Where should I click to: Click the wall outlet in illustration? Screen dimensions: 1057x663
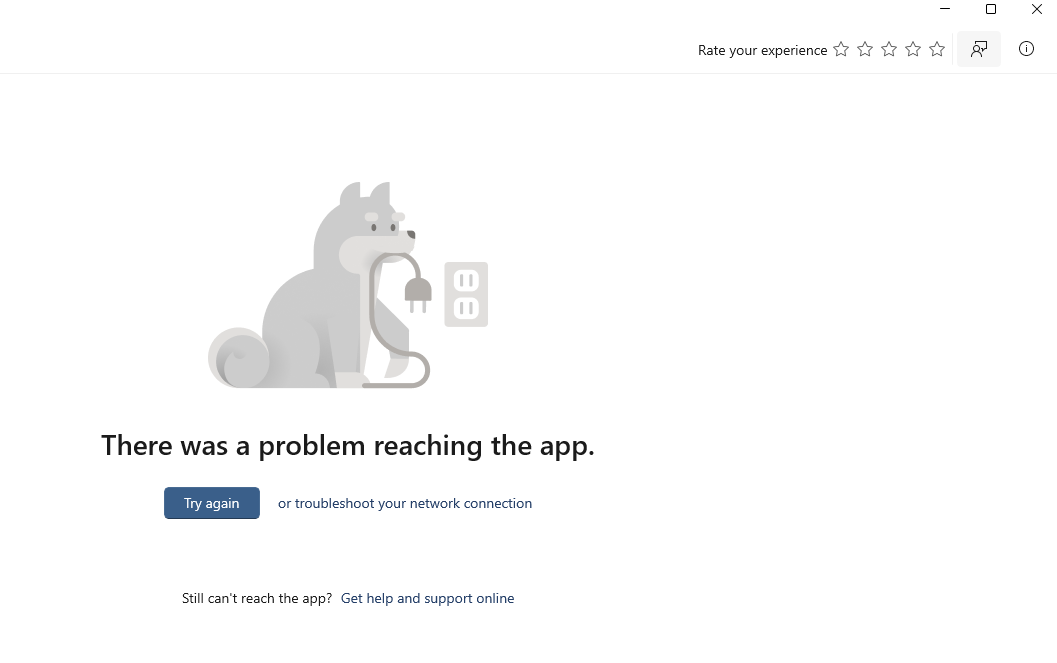466,294
